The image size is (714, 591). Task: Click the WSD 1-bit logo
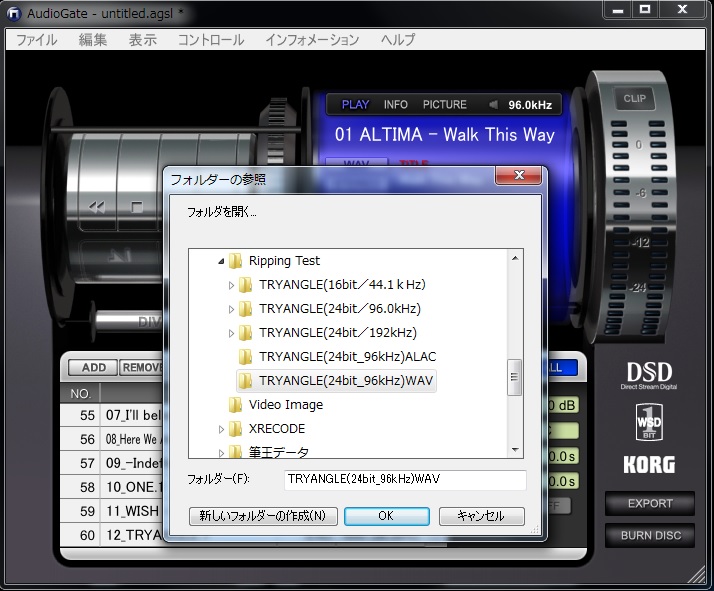click(649, 422)
